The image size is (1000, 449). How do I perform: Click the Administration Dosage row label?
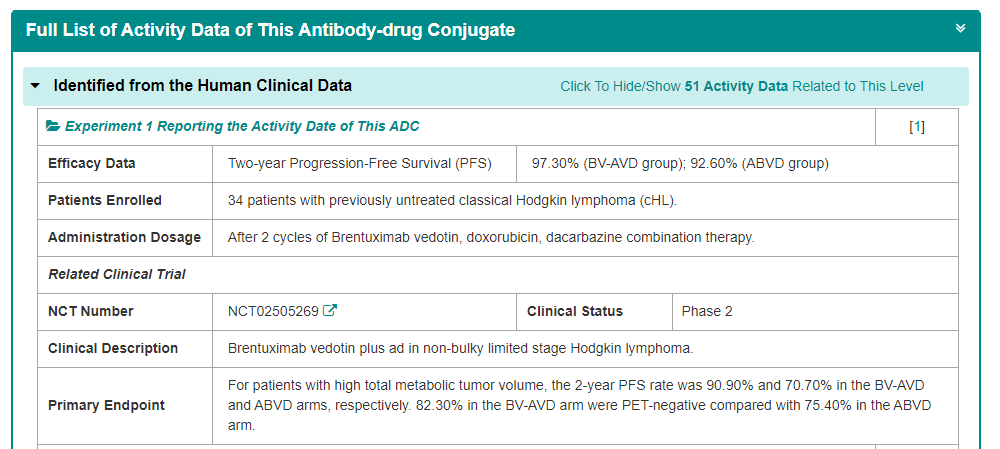coord(124,237)
